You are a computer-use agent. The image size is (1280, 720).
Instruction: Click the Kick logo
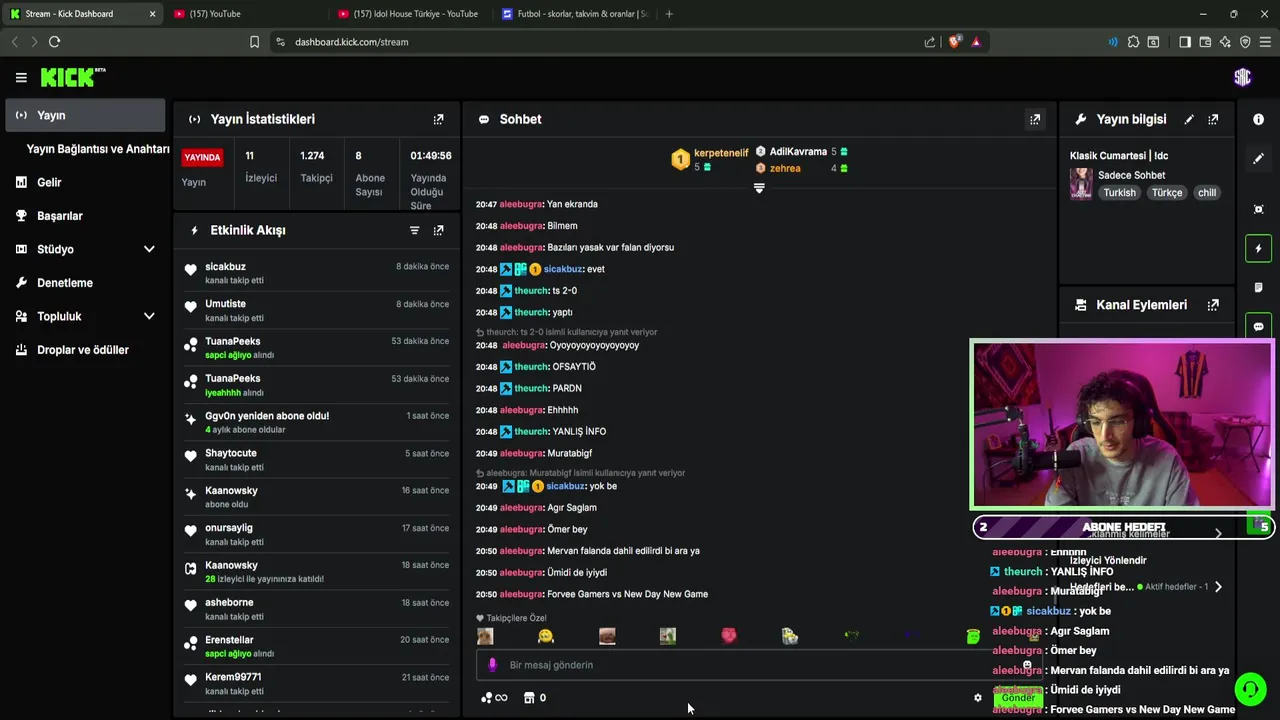[x=72, y=77]
